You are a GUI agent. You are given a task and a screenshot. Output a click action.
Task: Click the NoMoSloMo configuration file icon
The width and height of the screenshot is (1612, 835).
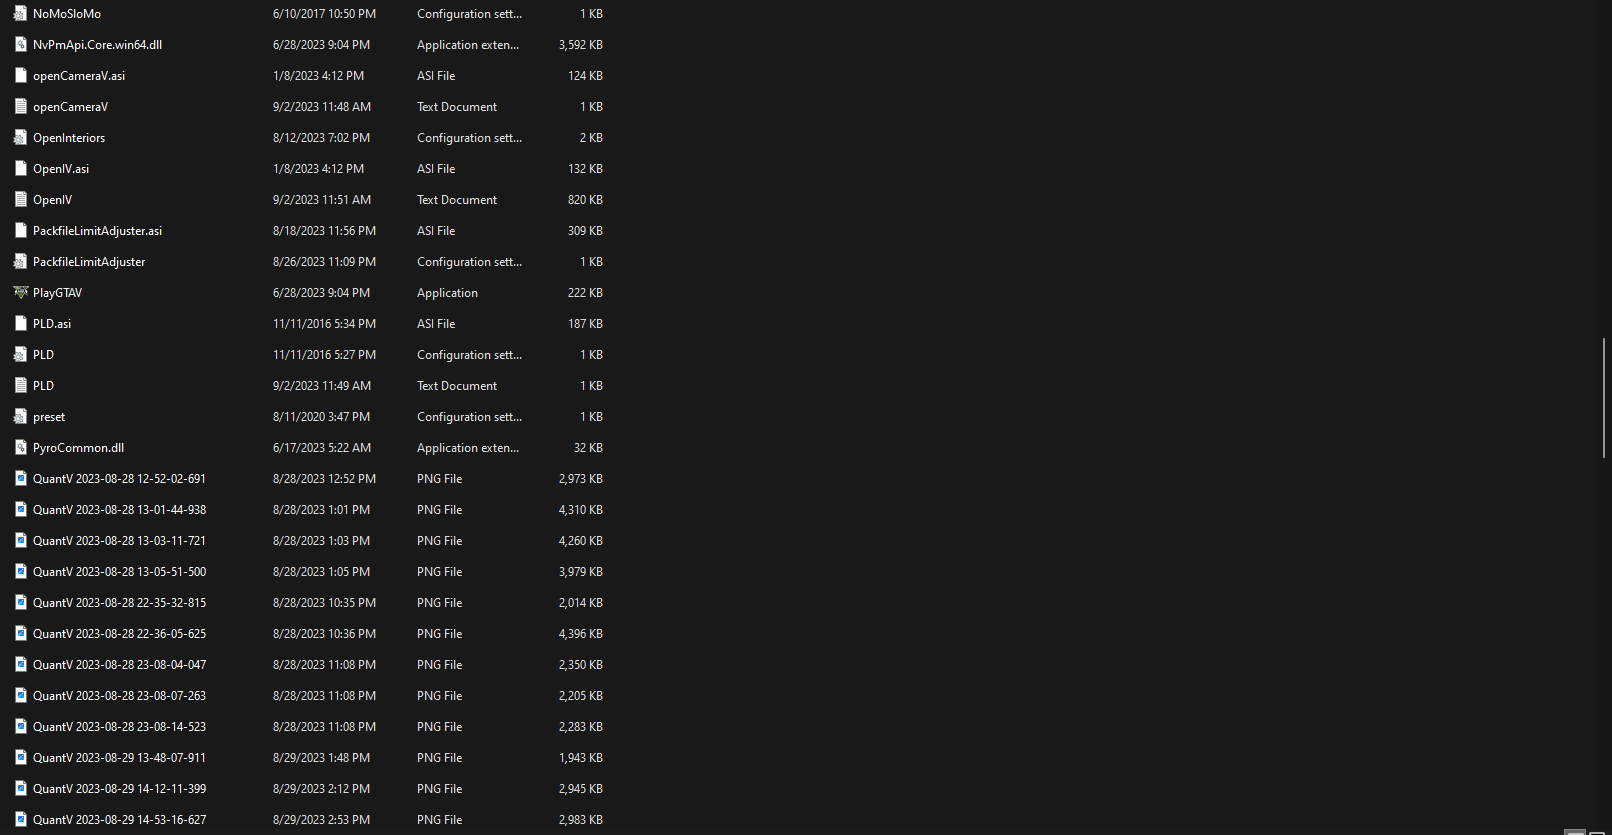[20, 14]
